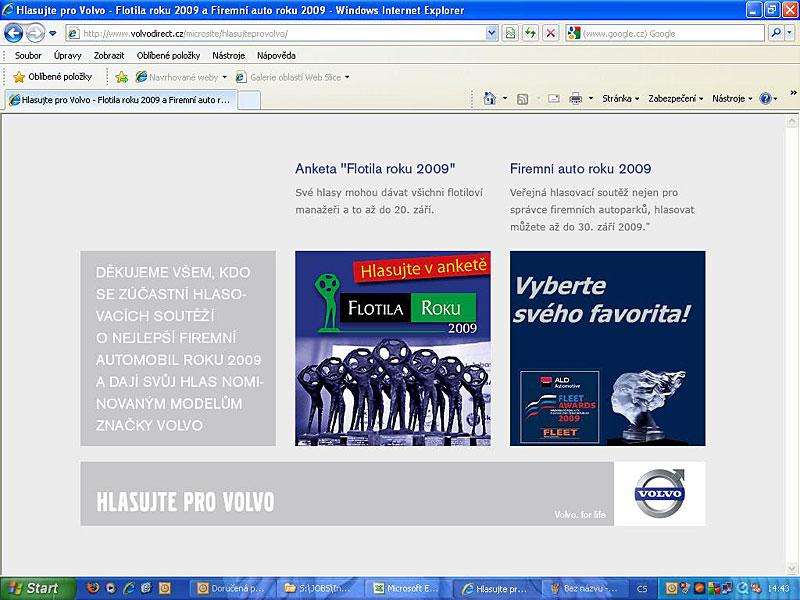Viewport: 800px width, 600px height.
Task: Open the Úpravy menu
Action: (x=67, y=56)
